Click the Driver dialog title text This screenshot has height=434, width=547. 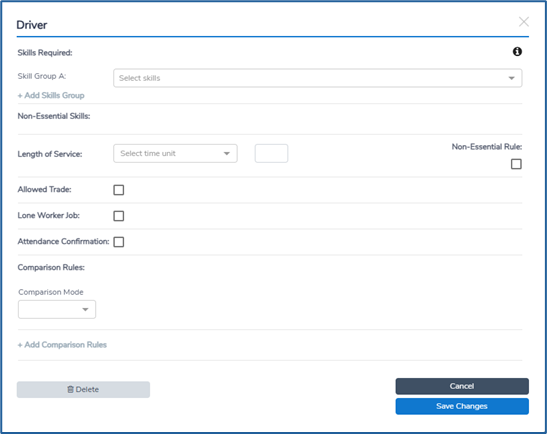32,25
